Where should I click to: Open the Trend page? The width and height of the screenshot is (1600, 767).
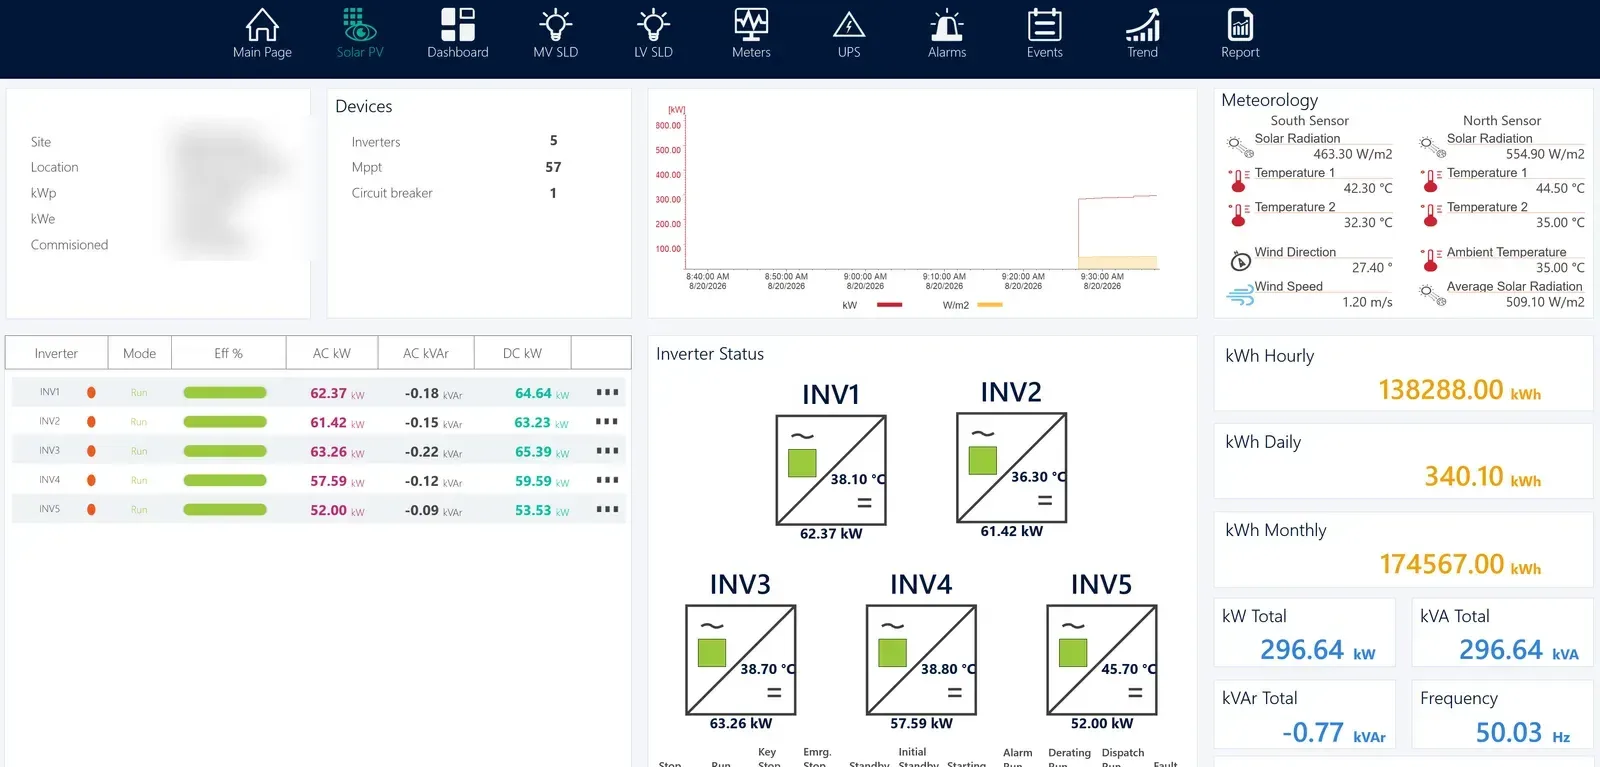1142,33
